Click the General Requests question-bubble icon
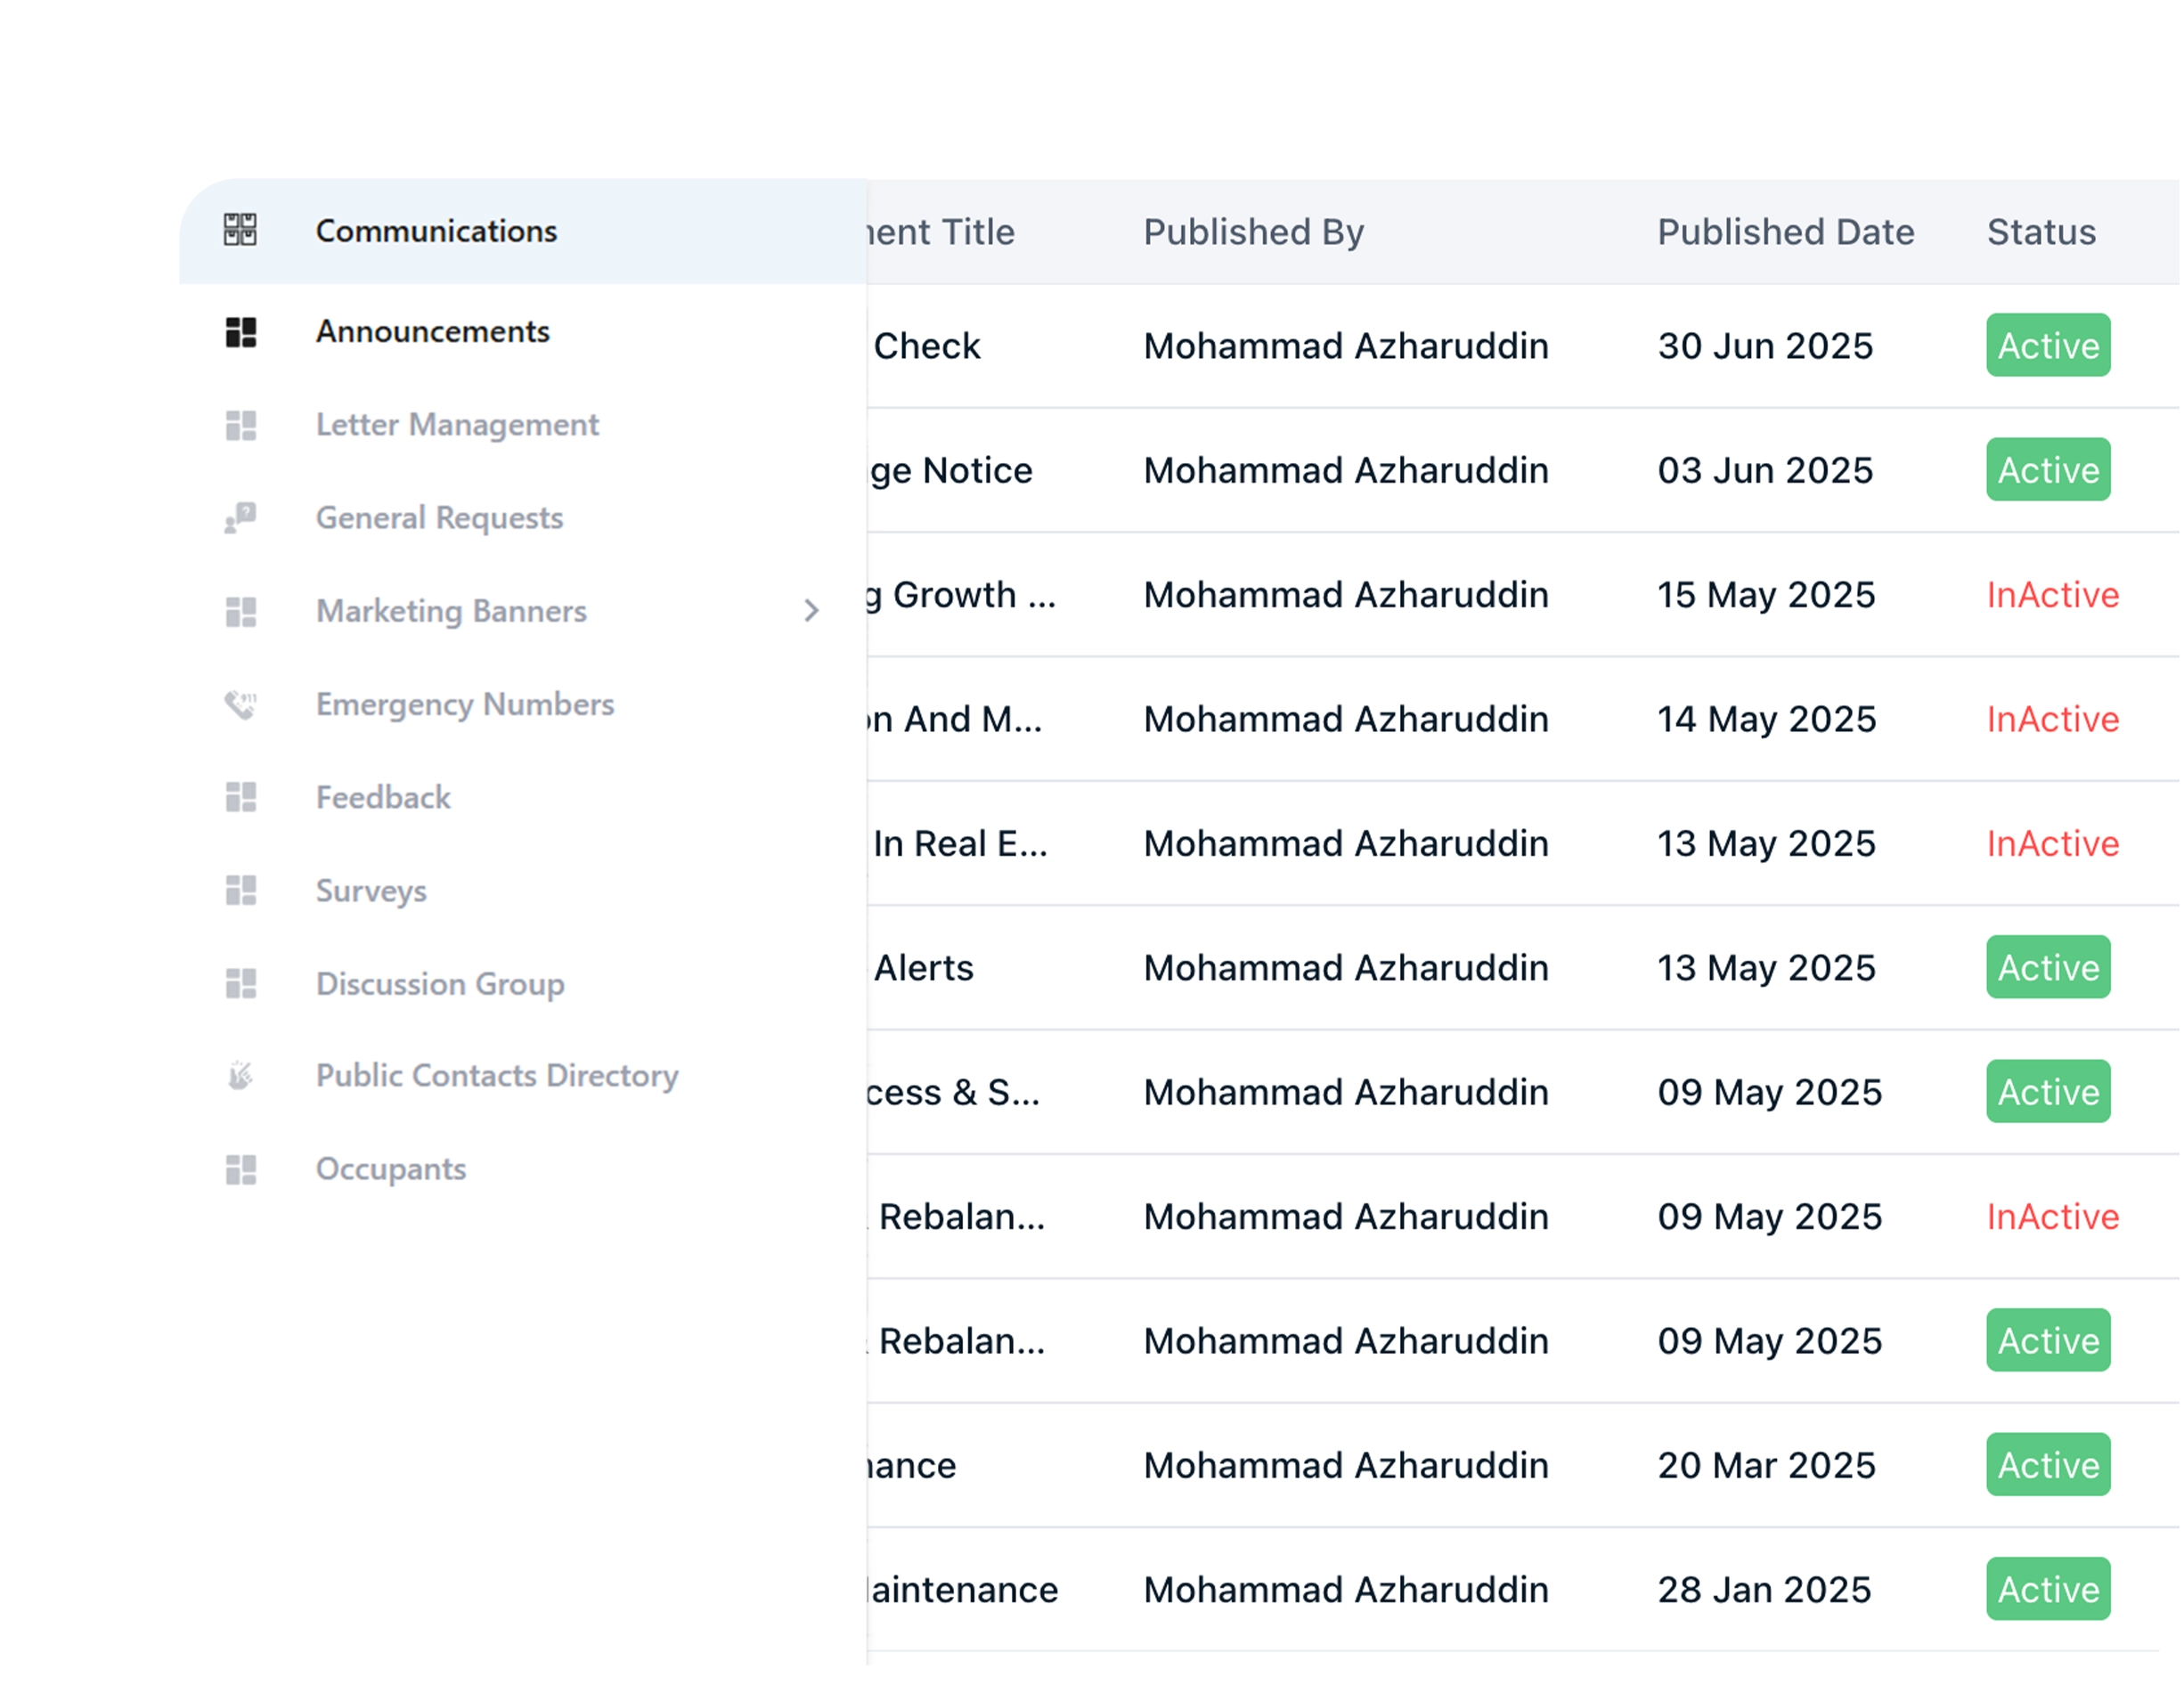The height and width of the screenshot is (1685, 2184). click(x=240, y=518)
